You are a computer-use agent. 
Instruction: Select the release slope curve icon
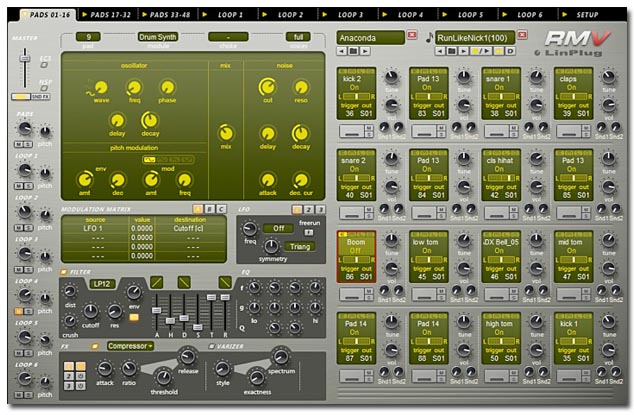click(225, 282)
